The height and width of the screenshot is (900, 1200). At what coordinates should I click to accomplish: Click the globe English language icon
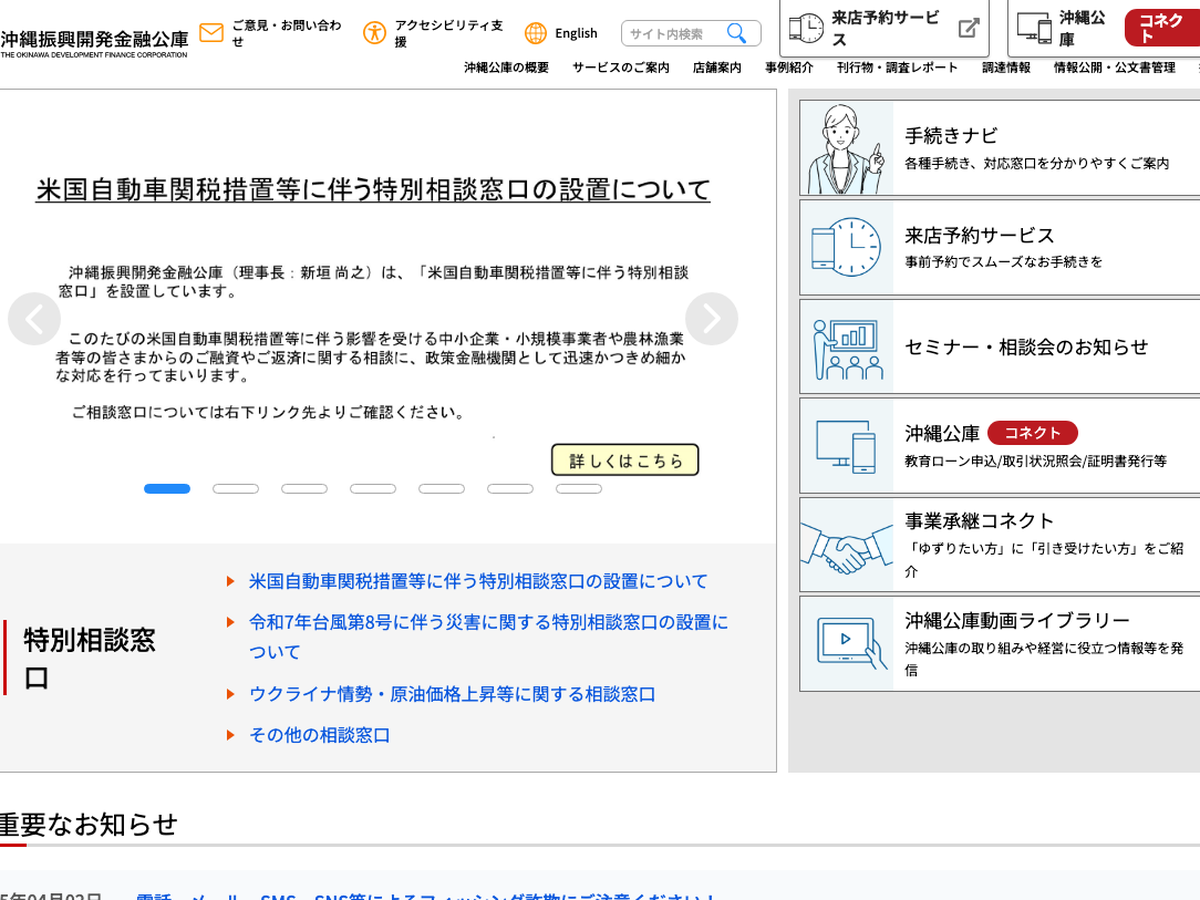(x=536, y=33)
